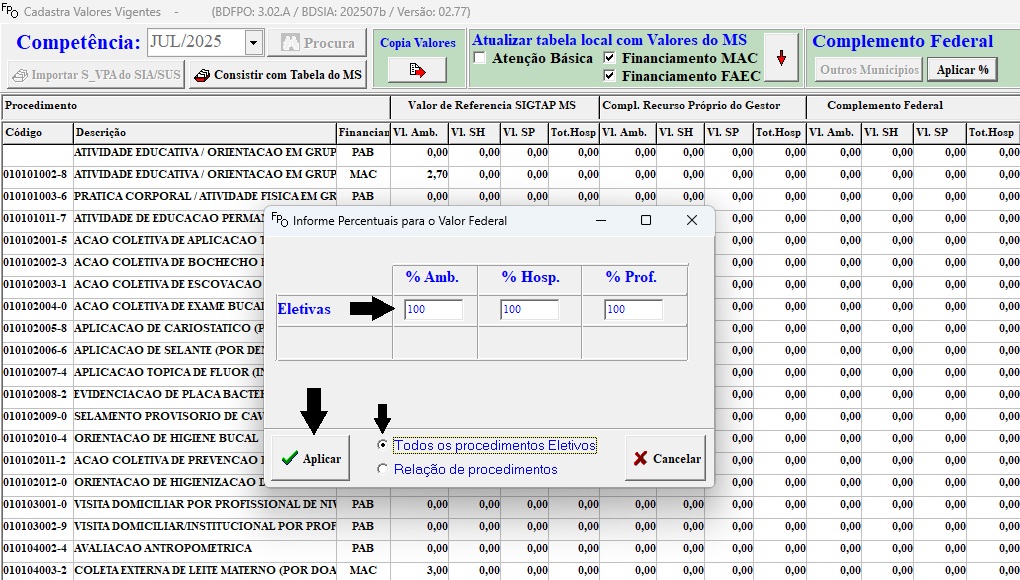This screenshot has width=1020, height=580.
Task: Maximize the Informe Percentuais dialog
Action: click(x=646, y=220)
